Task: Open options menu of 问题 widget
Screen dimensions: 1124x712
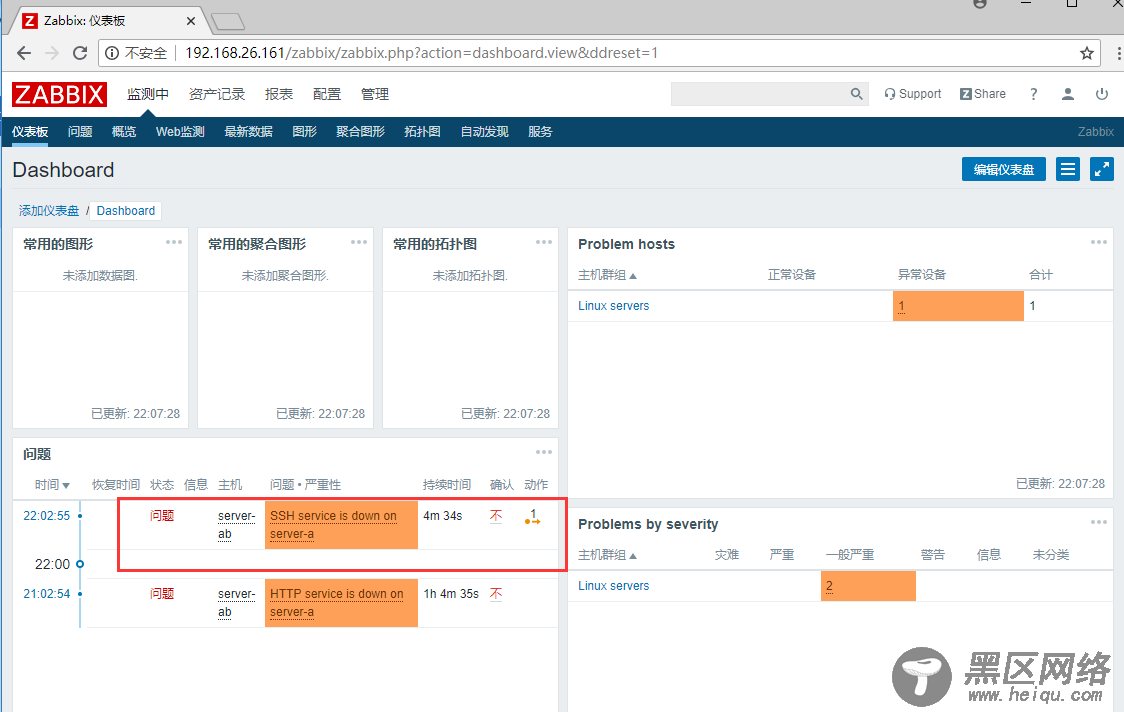Action: (x=543, y=452)
